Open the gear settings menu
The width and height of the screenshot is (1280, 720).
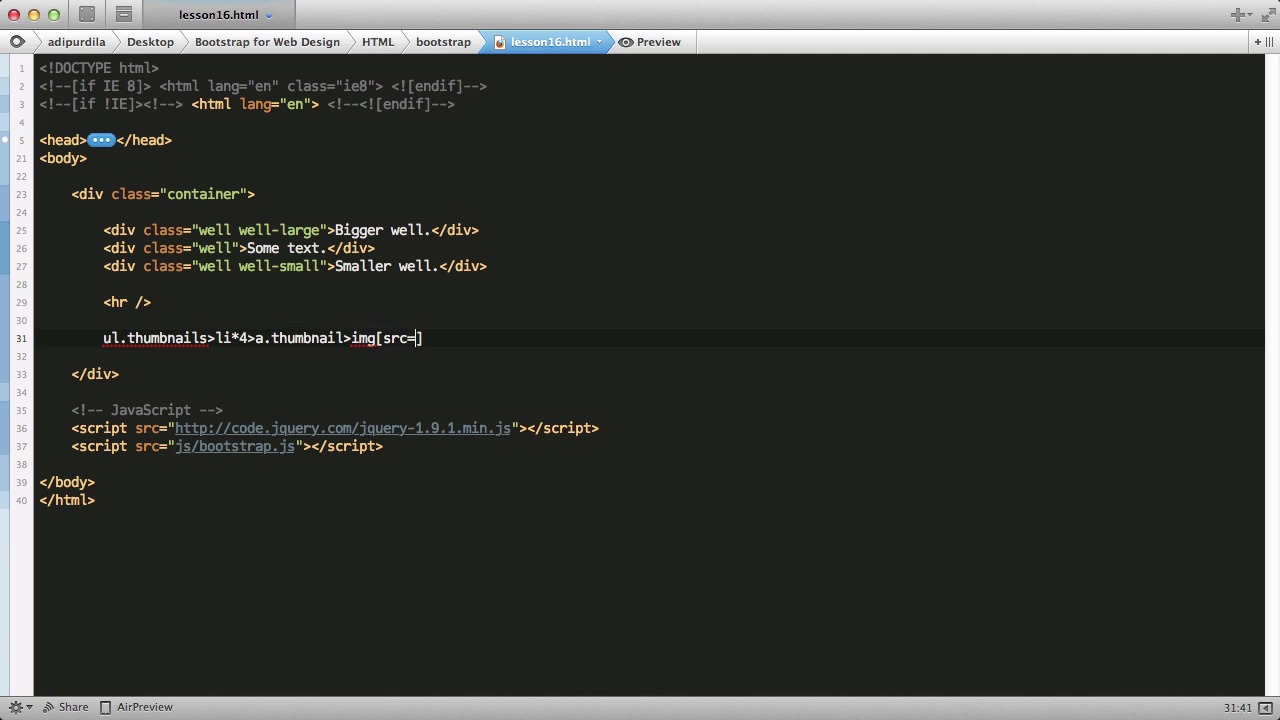[15, 707]
